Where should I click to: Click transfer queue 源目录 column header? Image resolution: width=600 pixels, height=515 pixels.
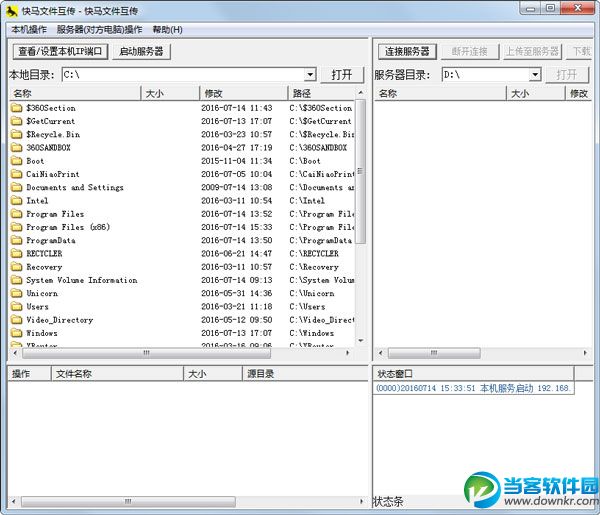[305, 374]
